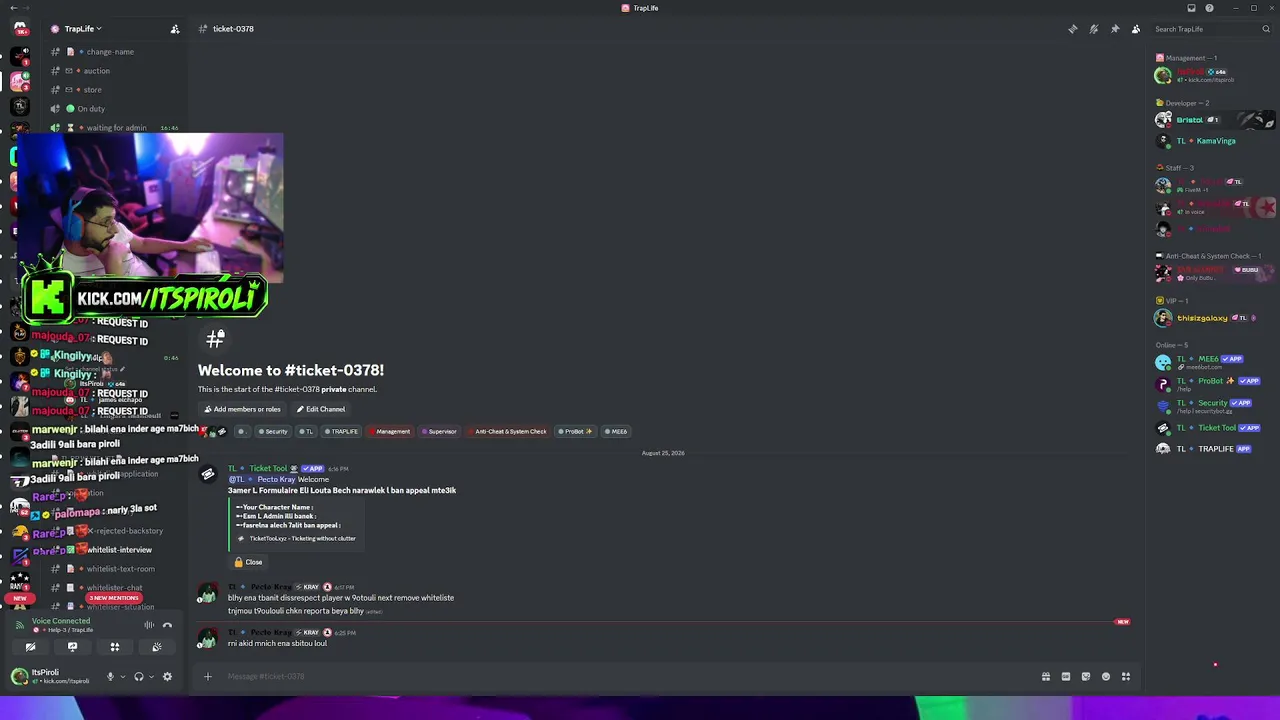This screenshot has width=1280, height=720.
Task: Open the Discord inbox icon
Action: [1191, 8]
